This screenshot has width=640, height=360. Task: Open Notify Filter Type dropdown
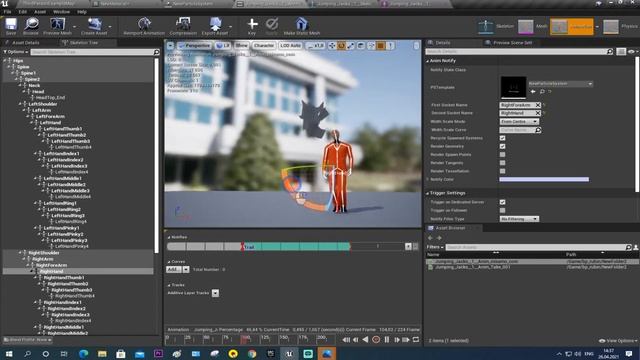pyautogui.click(x=519, y=219)
